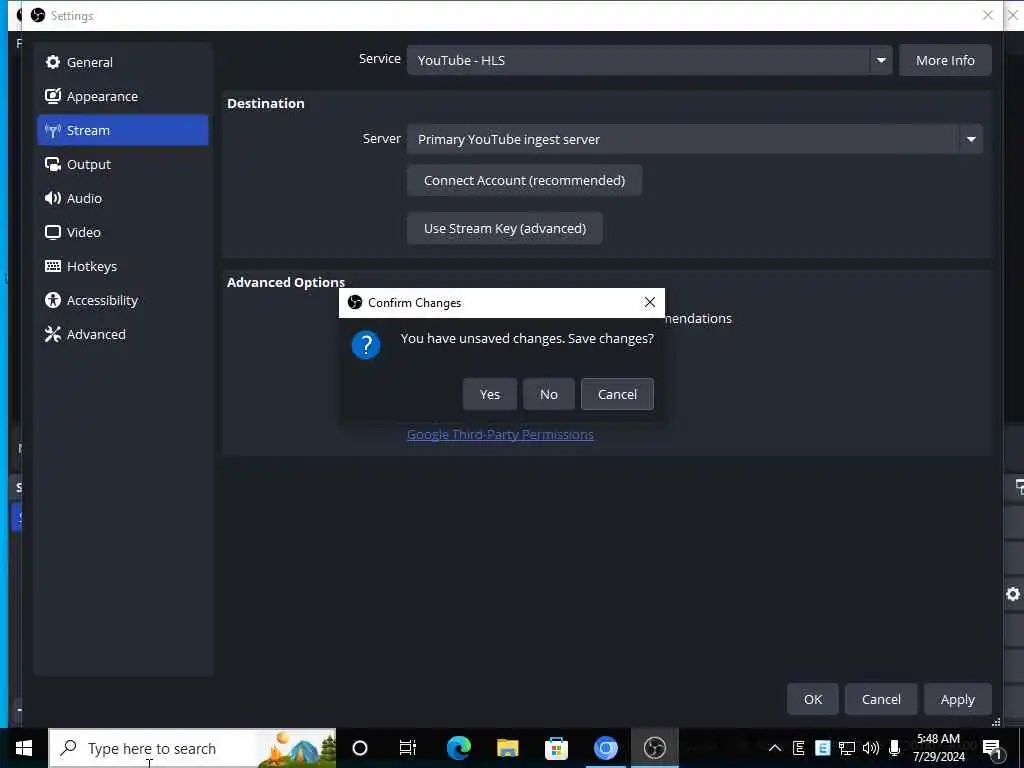
Task: Click the OBS logo in Settings title bar
Action: [38, 16]
